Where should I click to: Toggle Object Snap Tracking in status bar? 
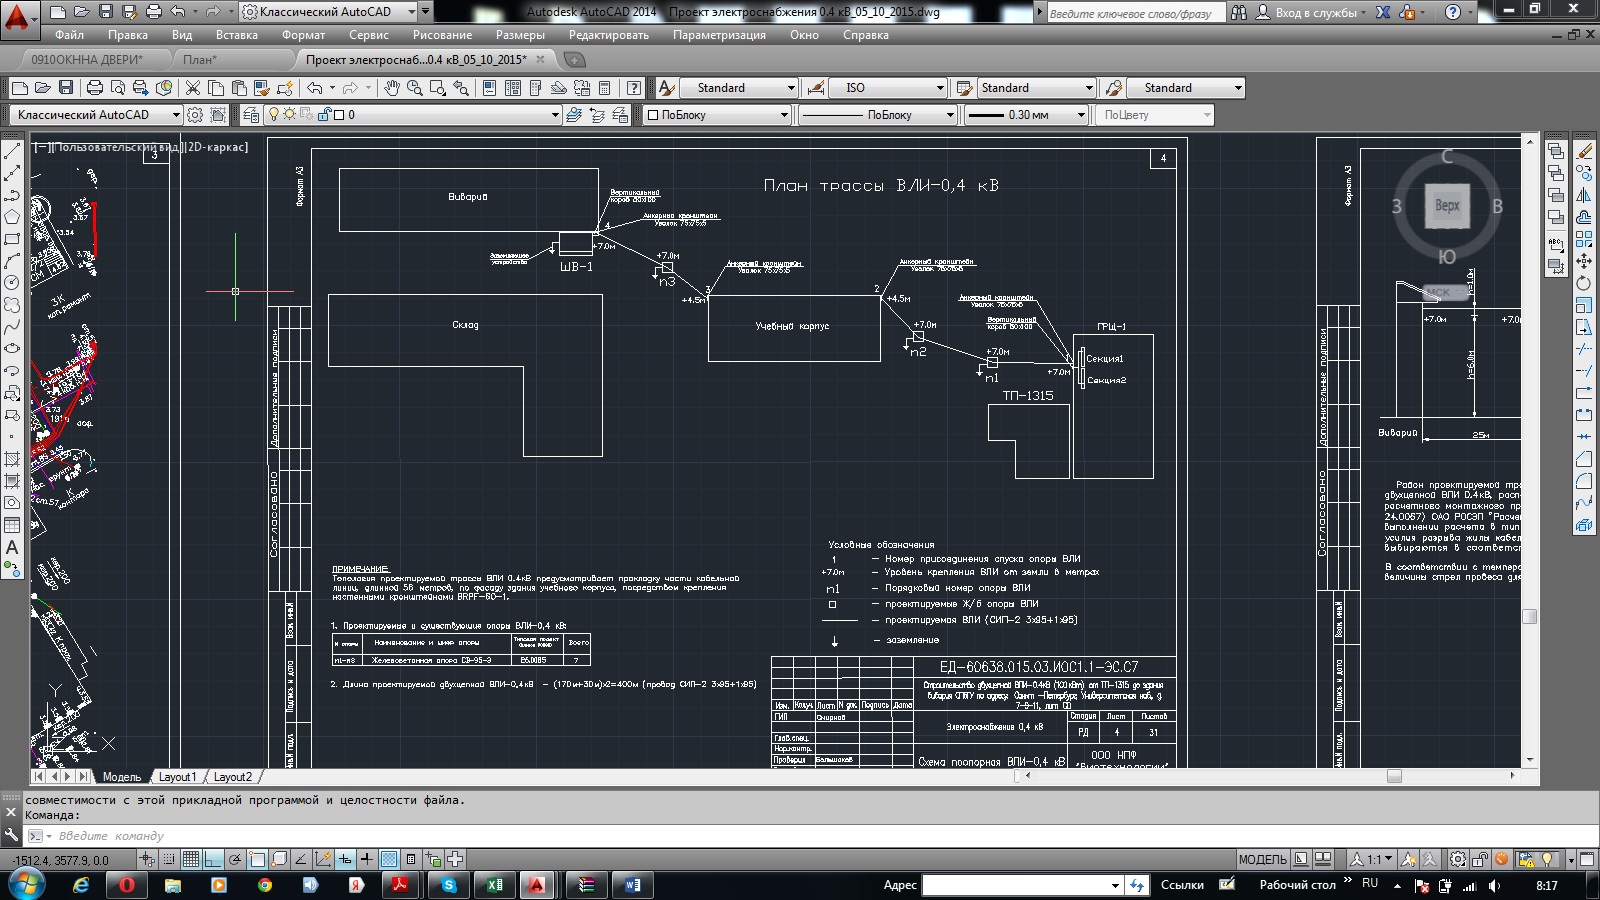[x=301, y=859]
